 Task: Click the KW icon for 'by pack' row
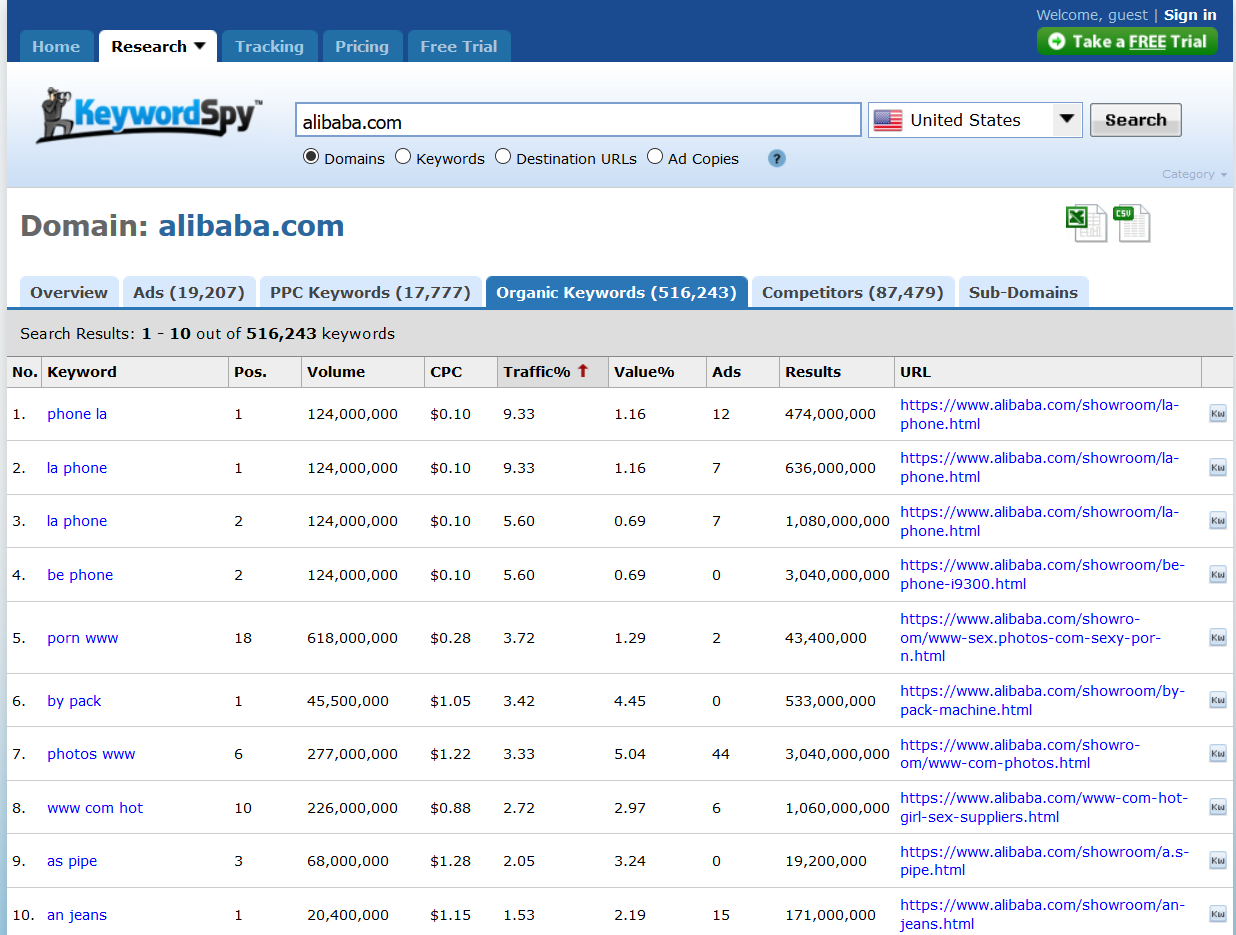1217,701
